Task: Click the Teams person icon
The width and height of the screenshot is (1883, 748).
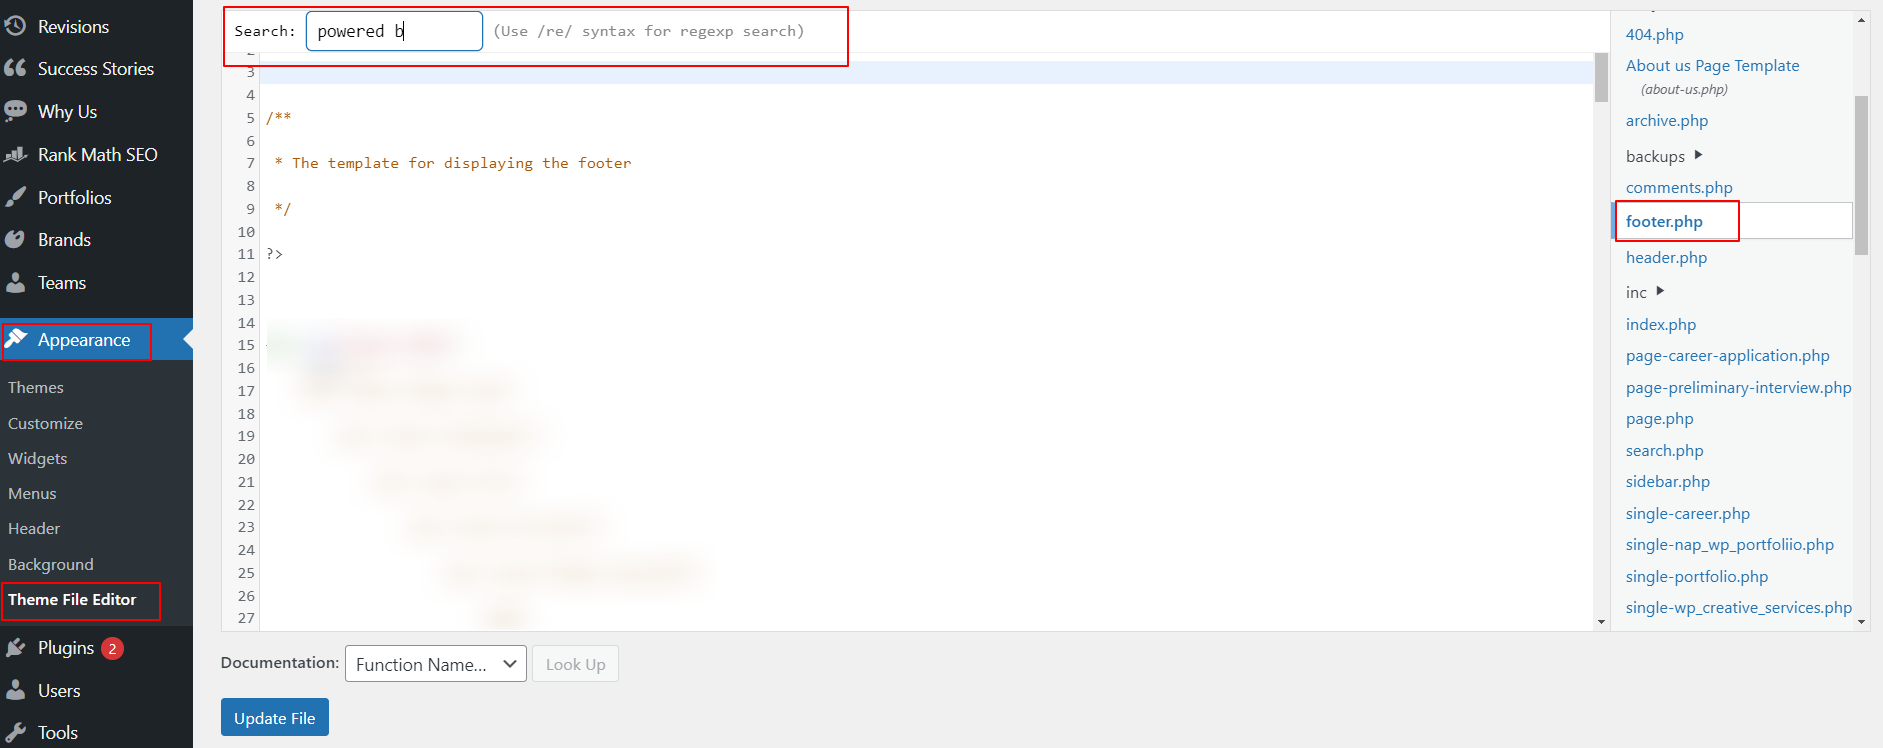Action: click(15, 282)
